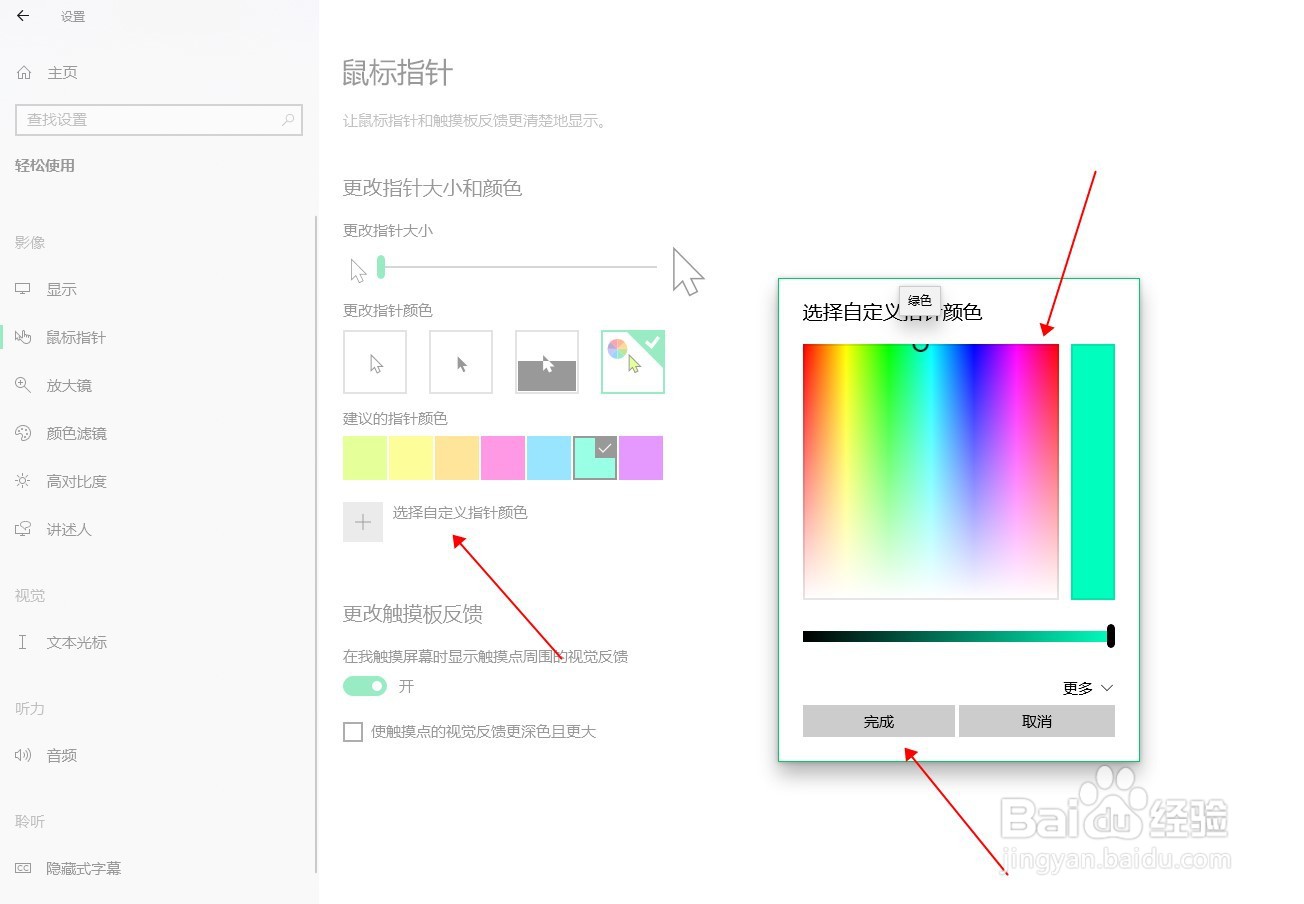The width and height of the screenshot is (1304, 904).
Task: Select the sky blue suggested color
Action: (549, 458)
